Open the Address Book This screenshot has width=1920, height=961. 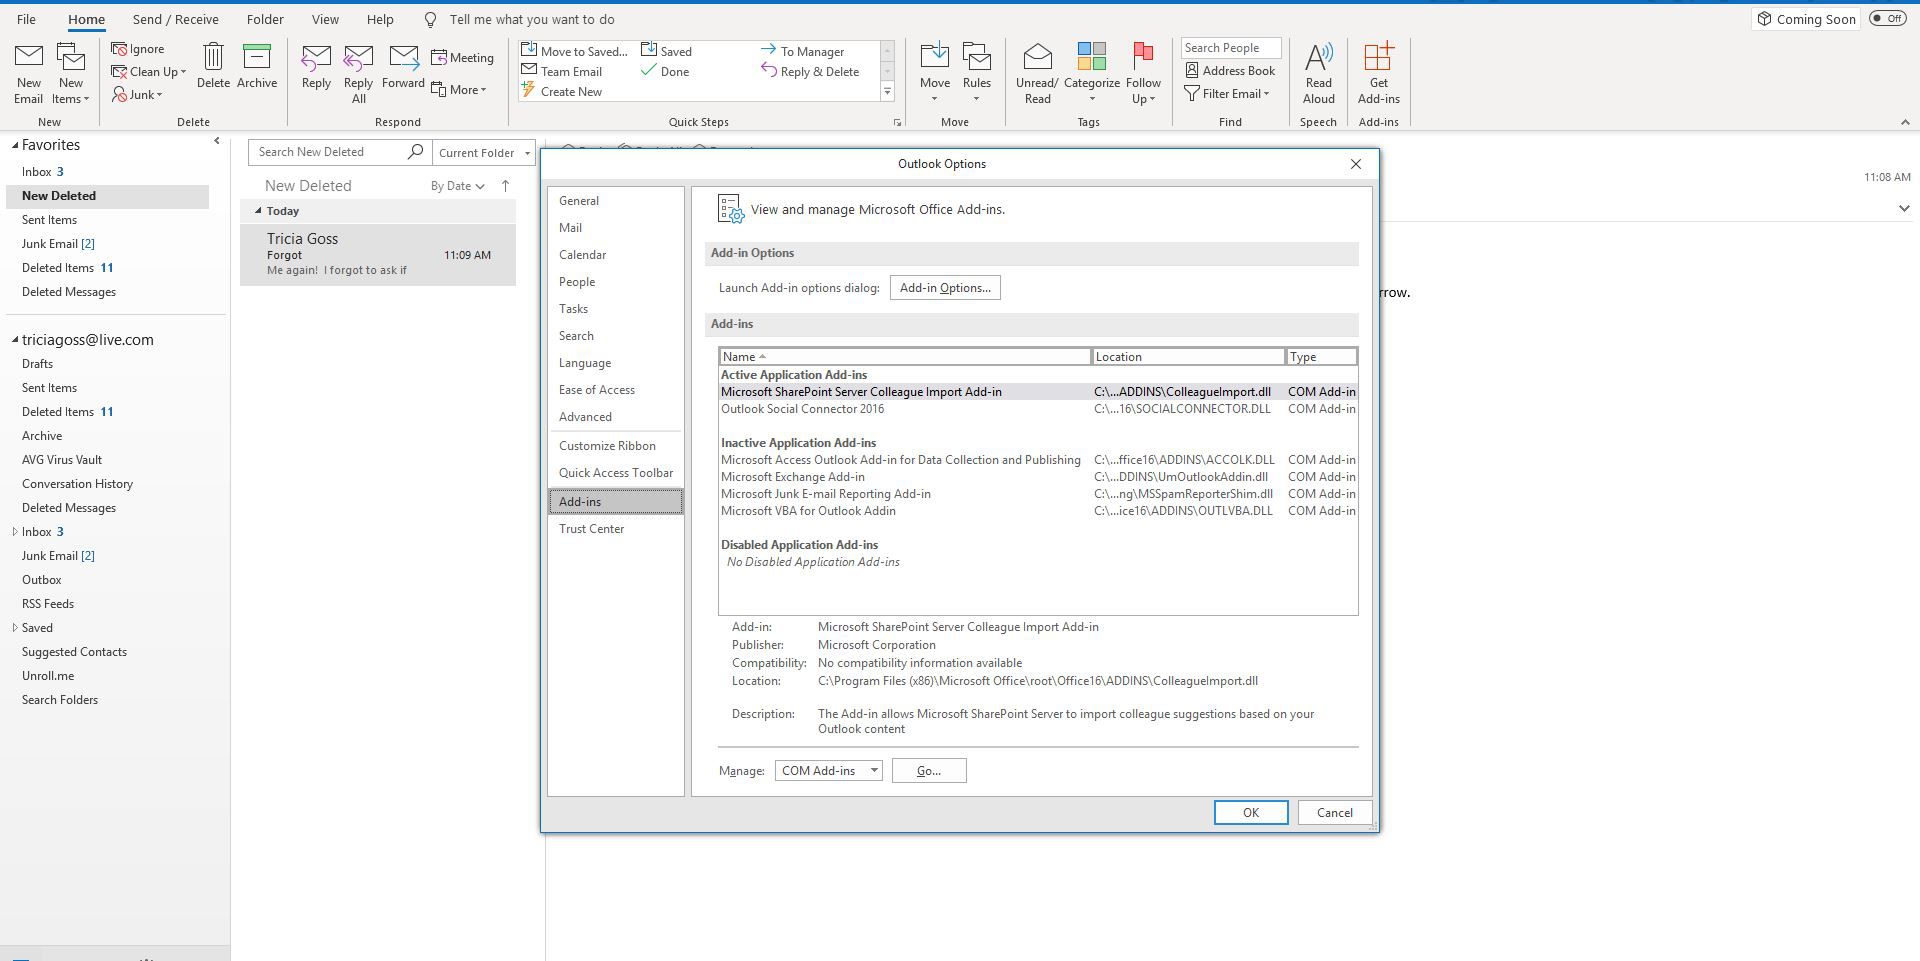tap(1230, 71)
